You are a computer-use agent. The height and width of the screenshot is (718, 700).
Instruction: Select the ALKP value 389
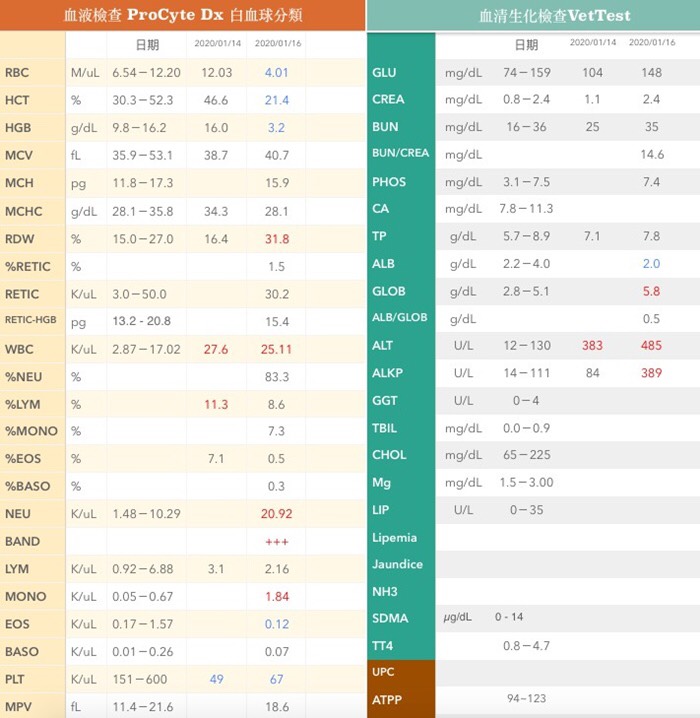(651, 373)
